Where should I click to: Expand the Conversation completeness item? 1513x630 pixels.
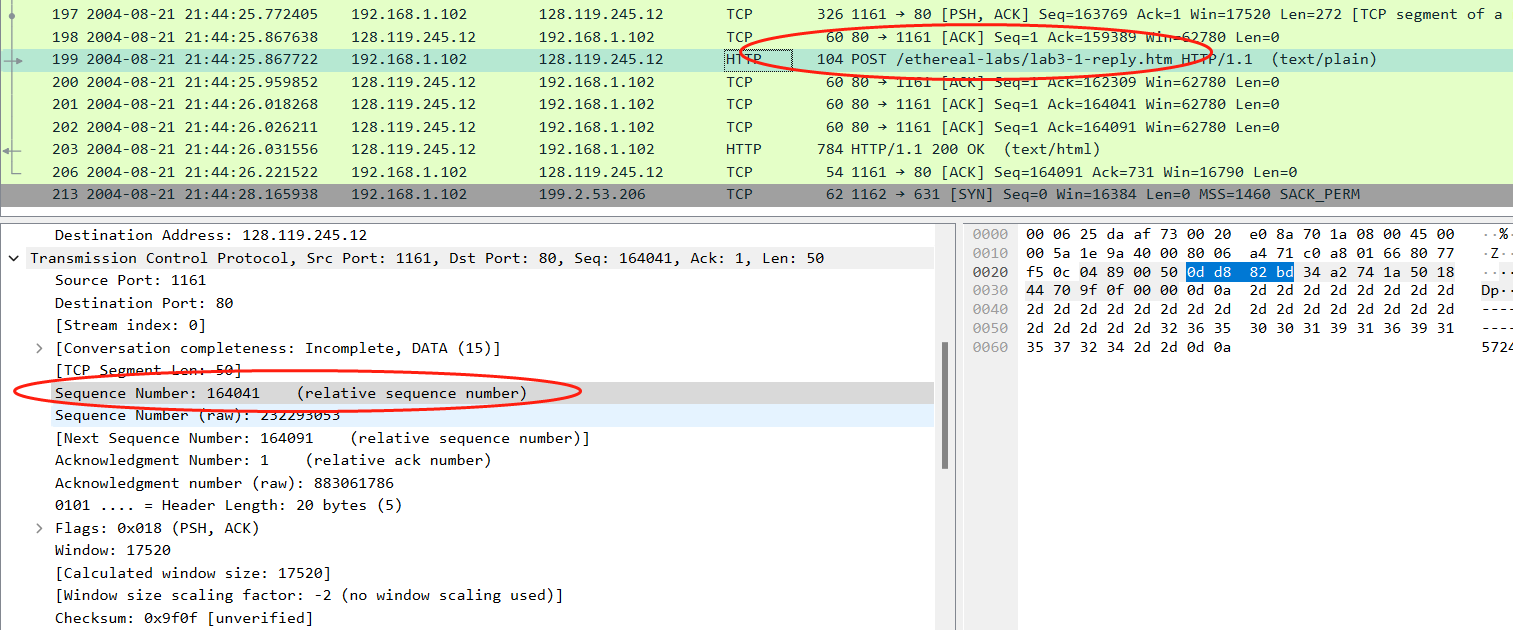pos(39,348)
